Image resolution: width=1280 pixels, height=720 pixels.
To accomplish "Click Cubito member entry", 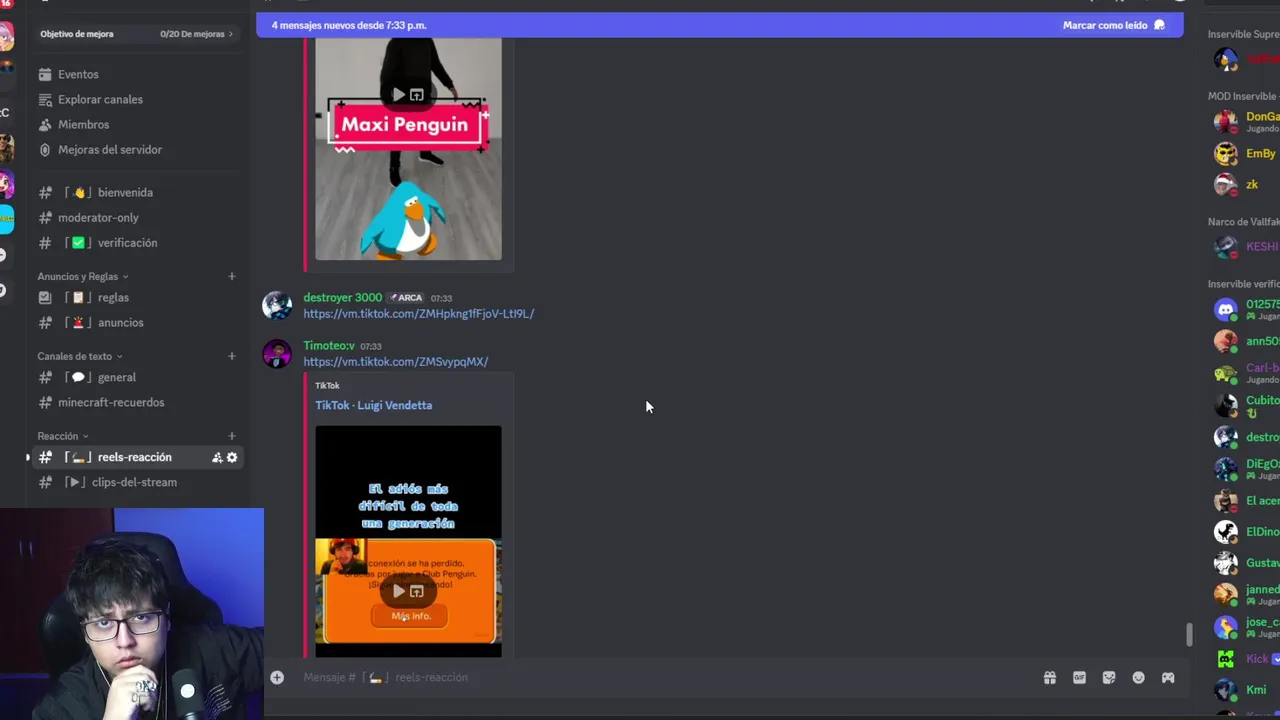I will point(1245,405).
